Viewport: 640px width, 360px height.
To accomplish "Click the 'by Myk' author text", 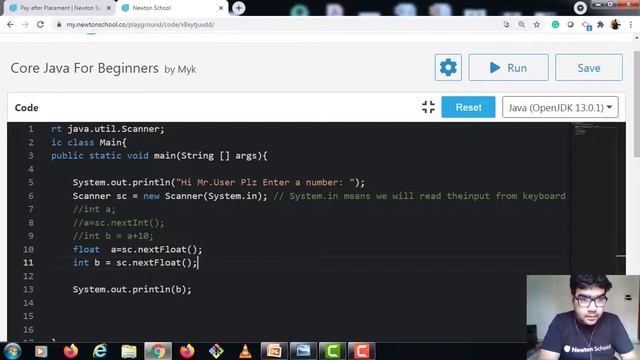I will coord(180,69).
